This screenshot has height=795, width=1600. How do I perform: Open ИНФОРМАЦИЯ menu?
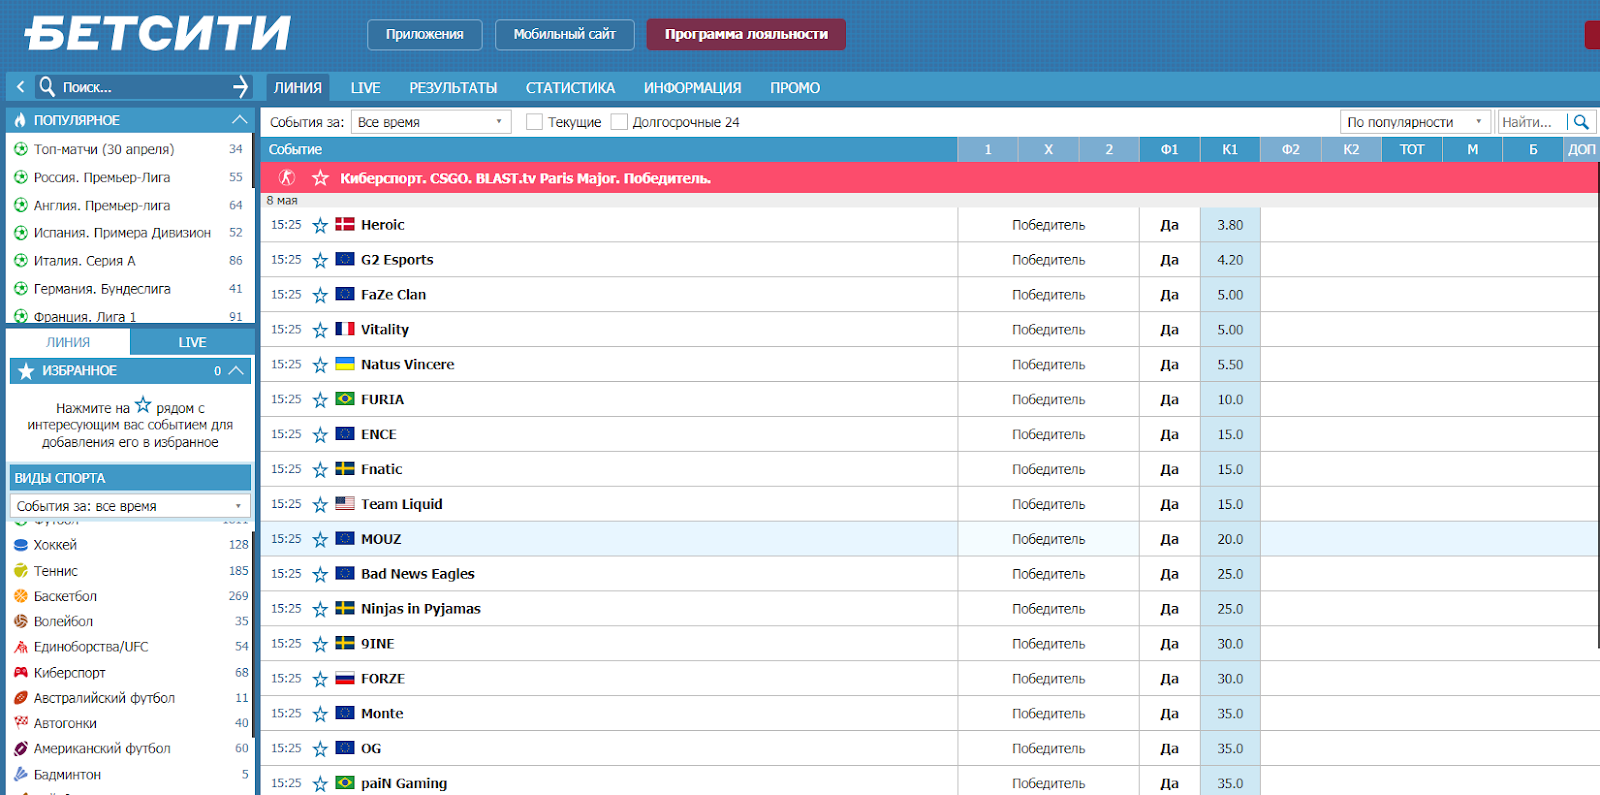tap(693, 88)
